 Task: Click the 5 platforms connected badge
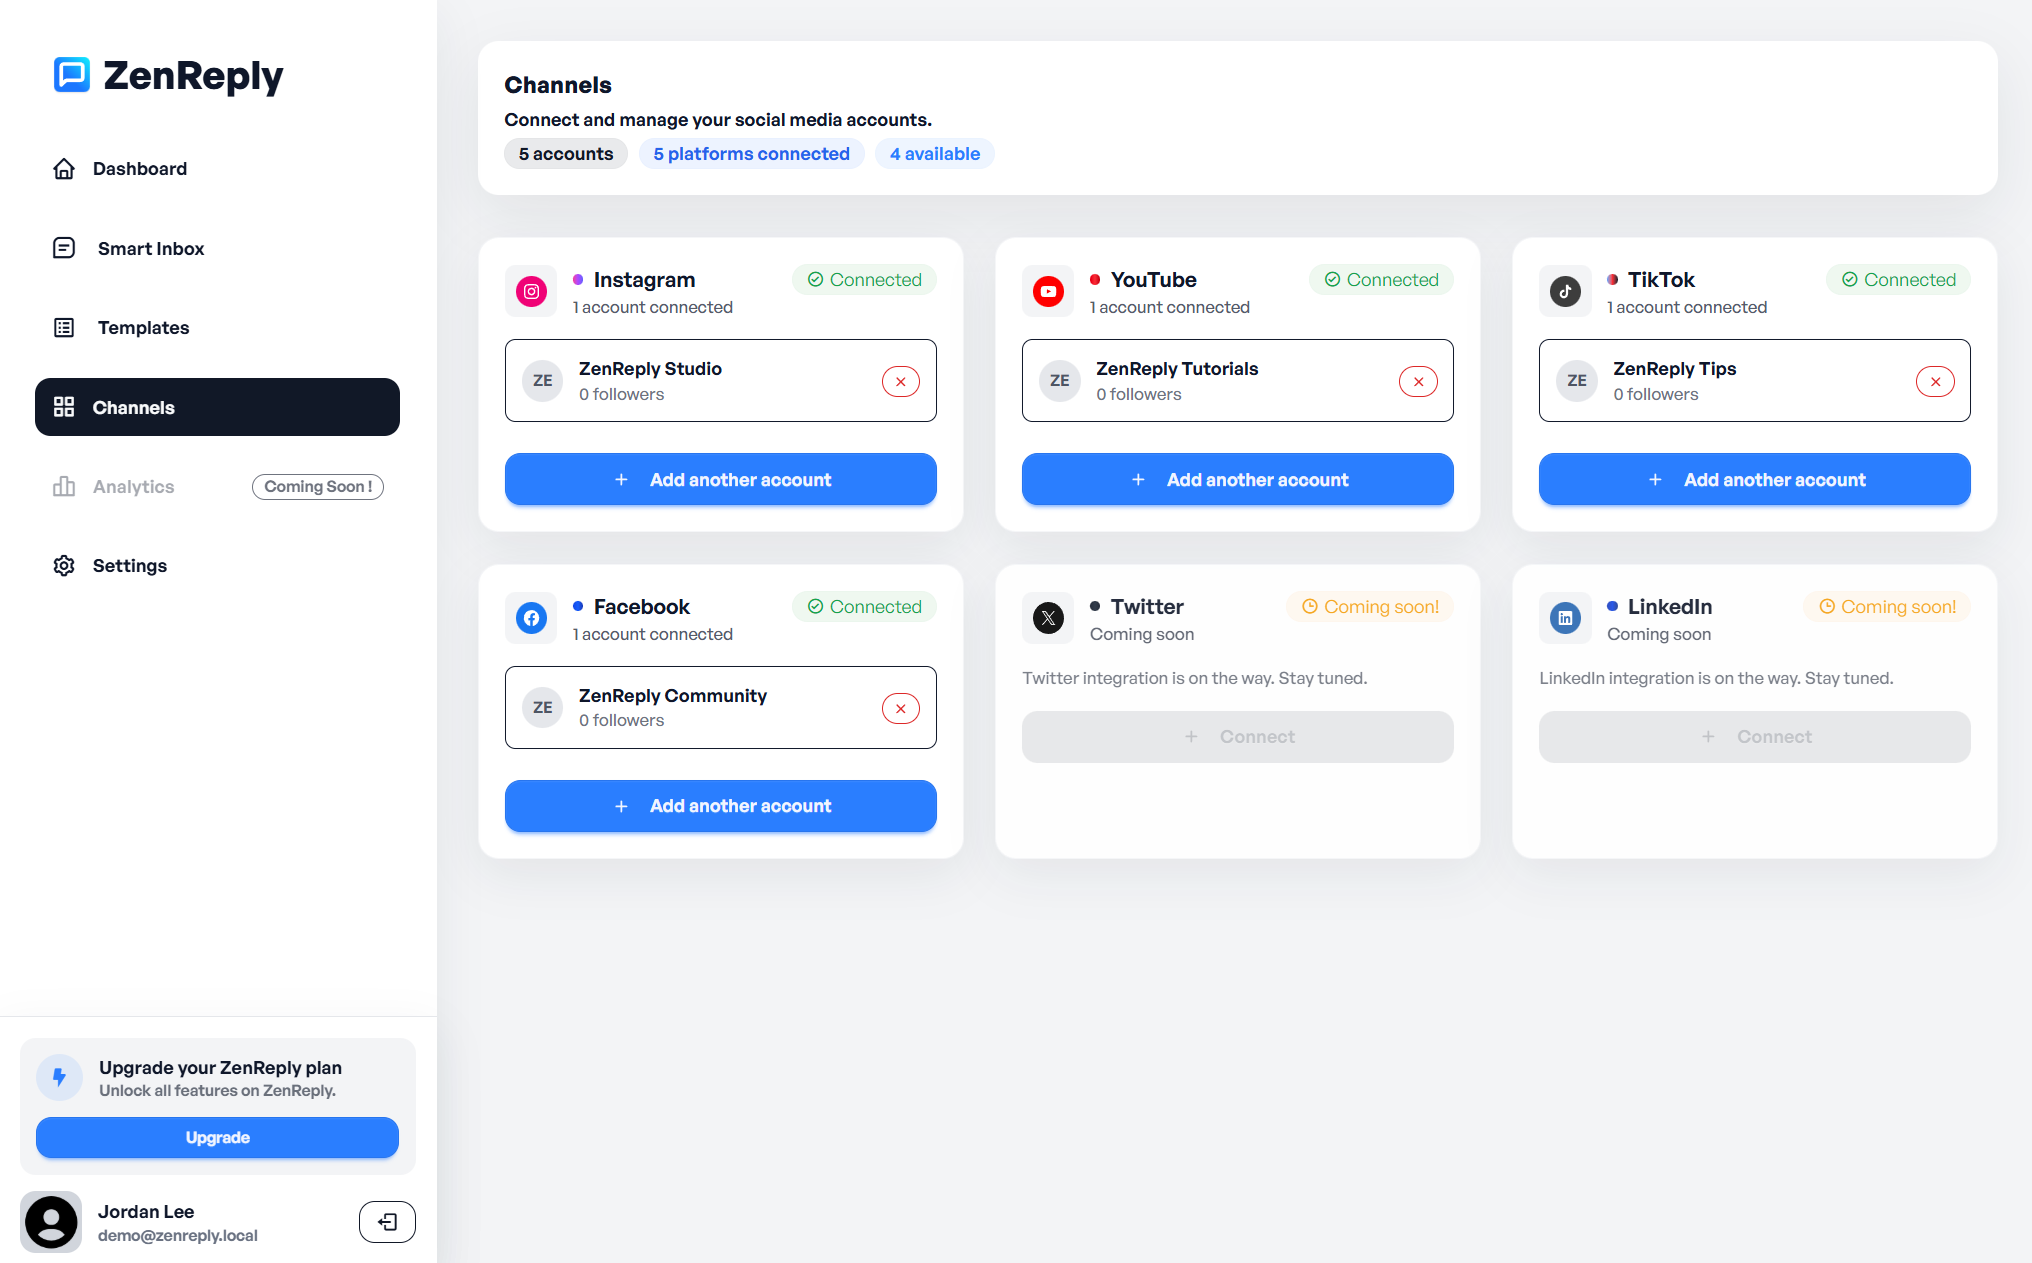(751, 153)
